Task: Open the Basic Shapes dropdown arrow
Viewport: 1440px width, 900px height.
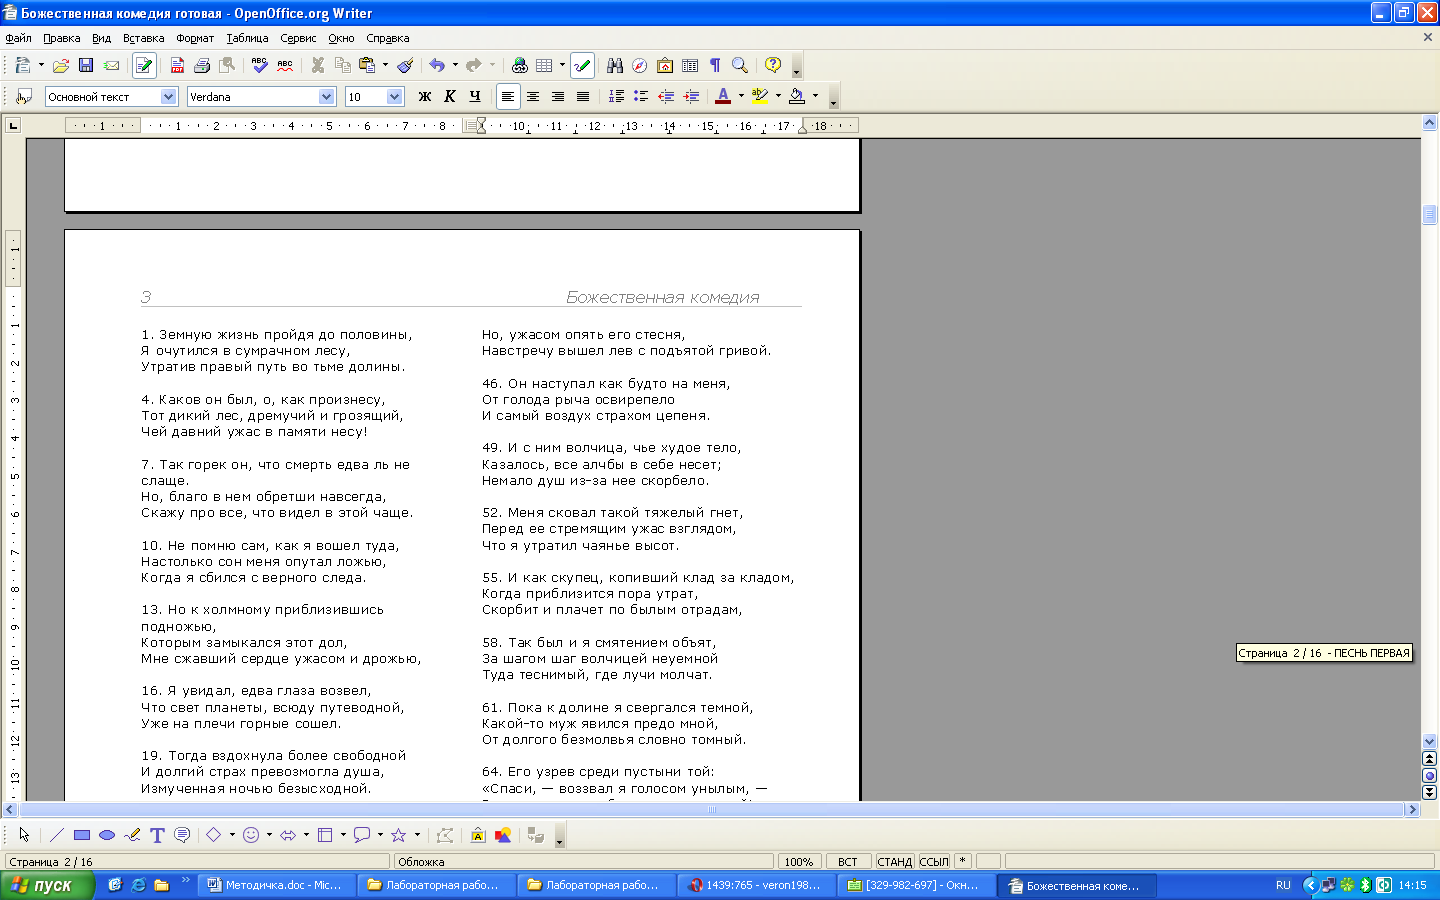Action: tap(232, 835)
